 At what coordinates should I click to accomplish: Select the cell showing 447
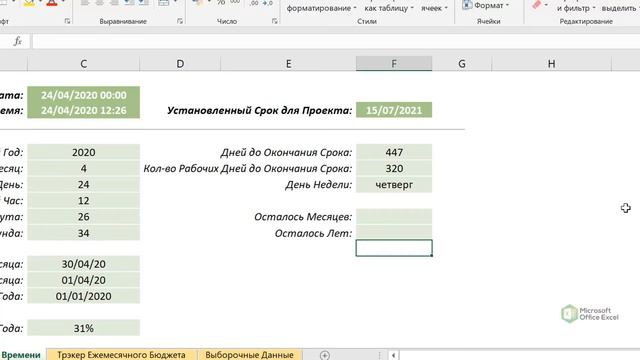coord(394,152)
